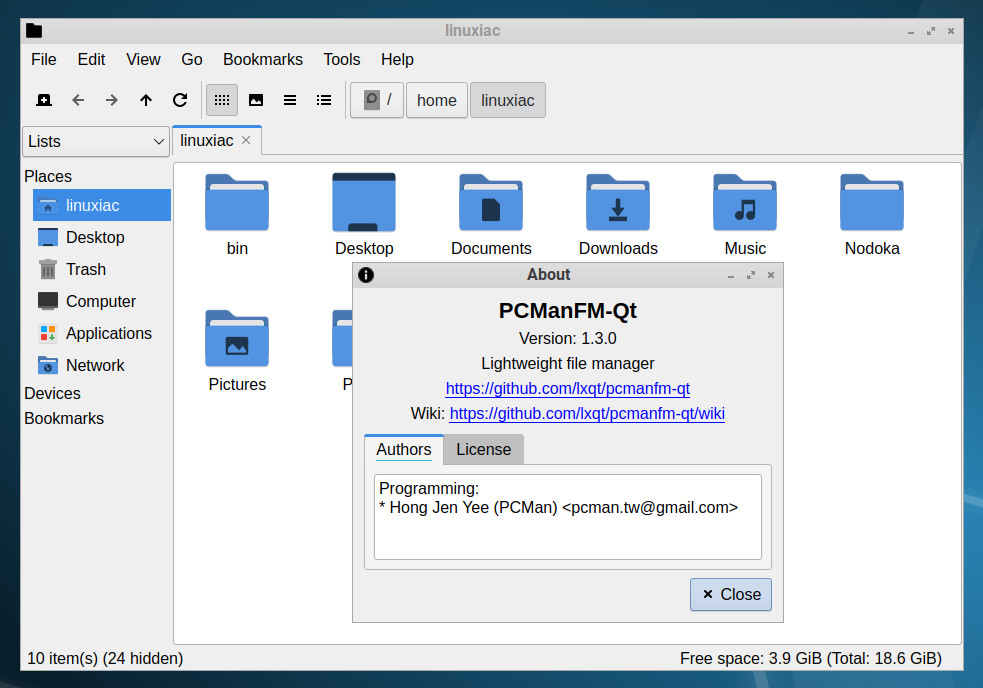The image size is (983, 688).
Task: Click the Version: 1.3.0 text
Action: (x=568, y=339)
